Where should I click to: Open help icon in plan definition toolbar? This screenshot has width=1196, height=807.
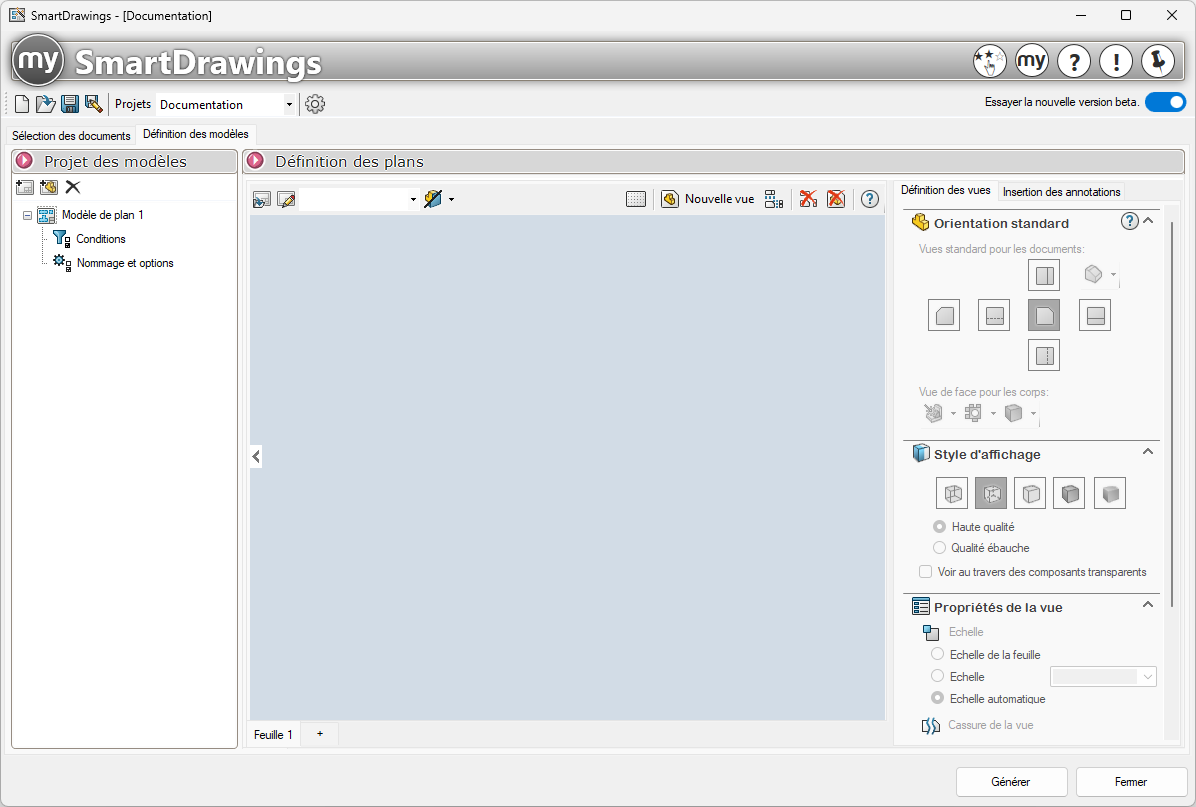tap(870, 199)
